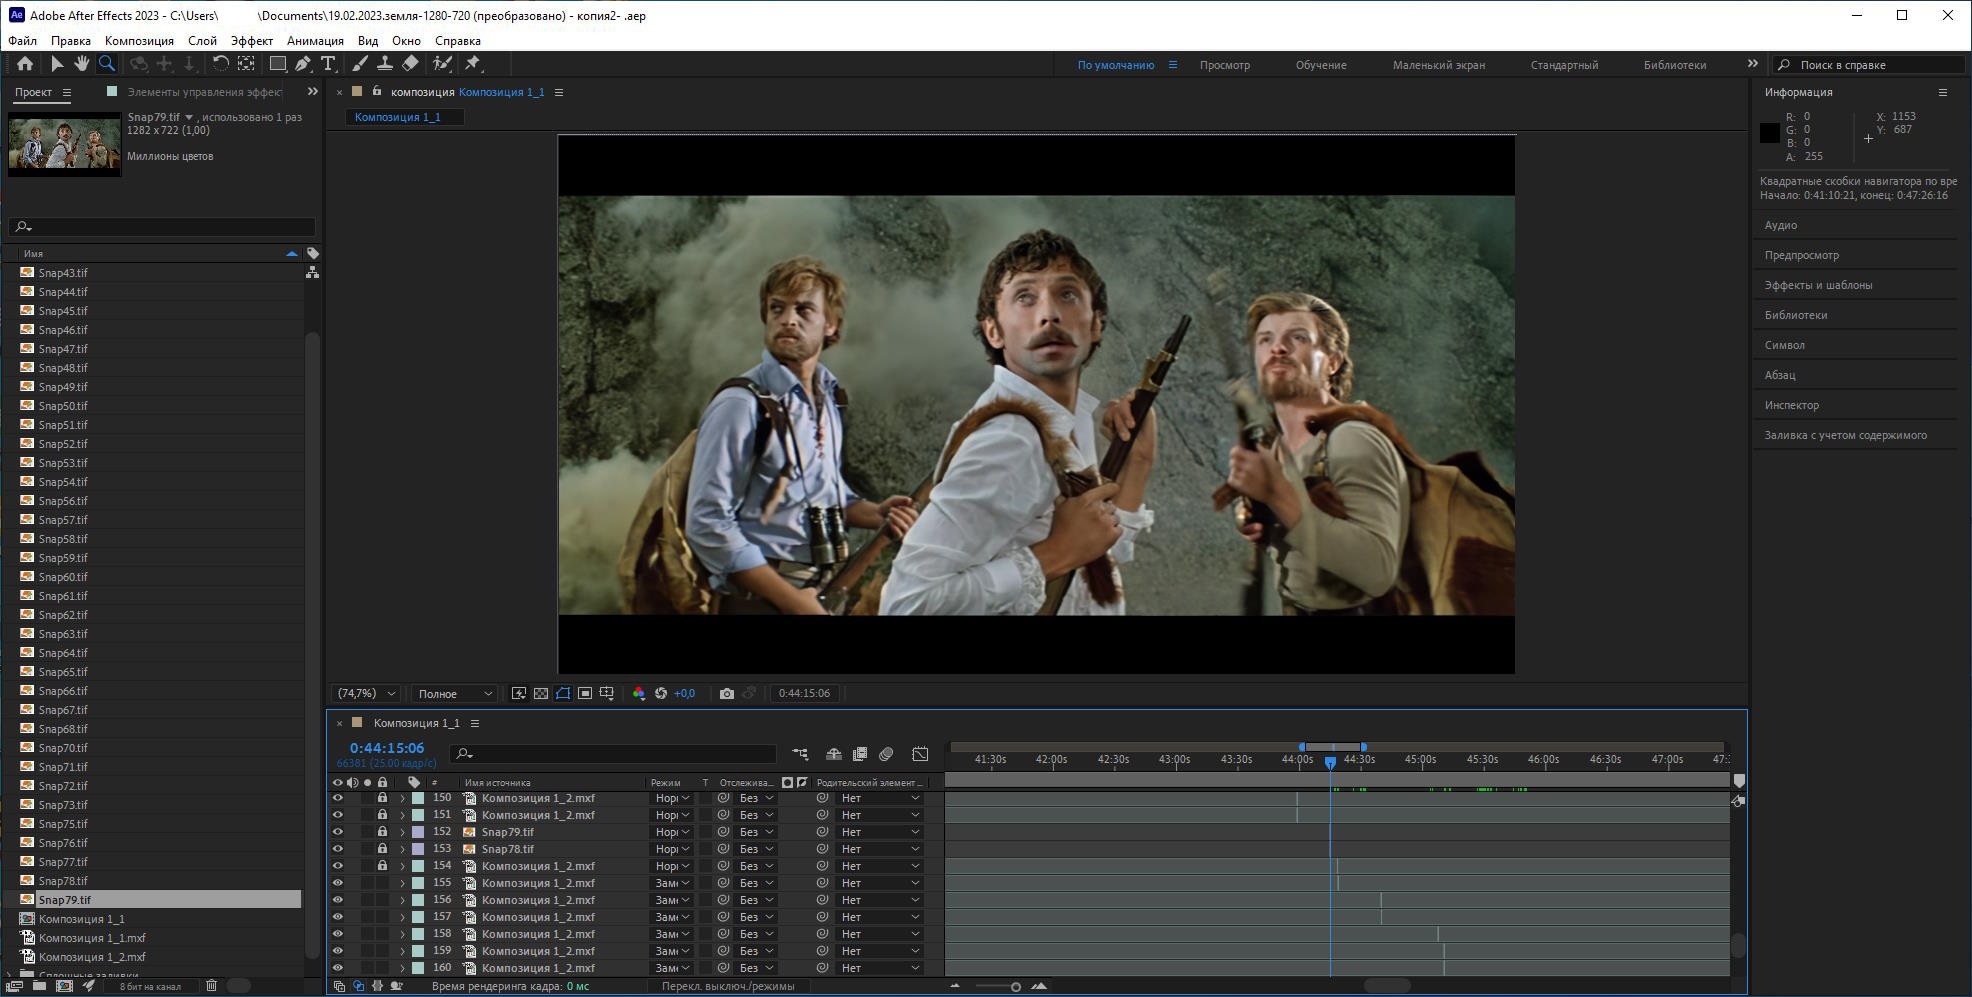1972x997 pixels.
Task: Click the Home icon in the toolbar
Action: (x=25, y=64)
